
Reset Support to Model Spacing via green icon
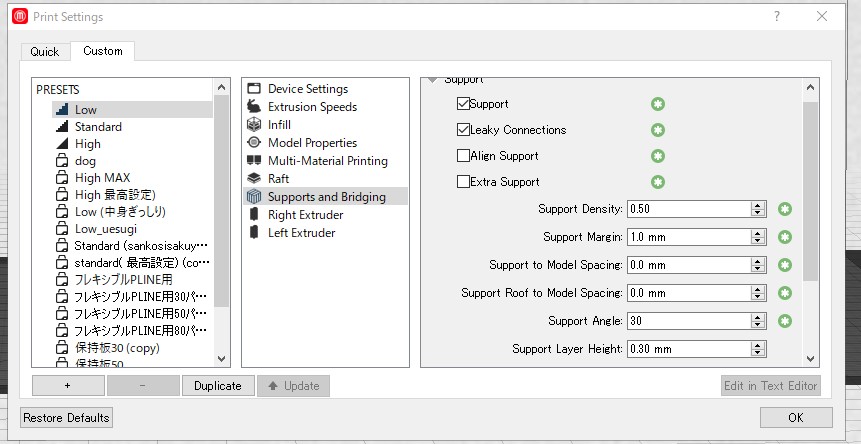(785, 265)
